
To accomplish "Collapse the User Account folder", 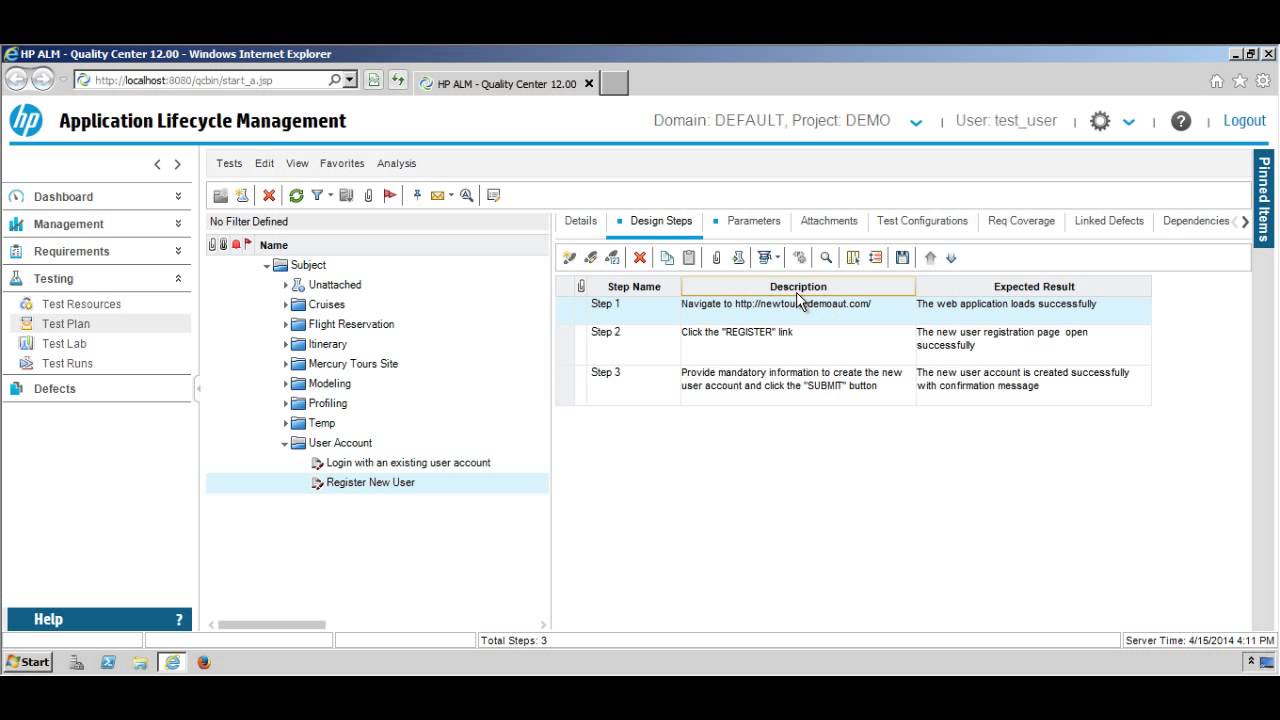I will click(285, 444).
